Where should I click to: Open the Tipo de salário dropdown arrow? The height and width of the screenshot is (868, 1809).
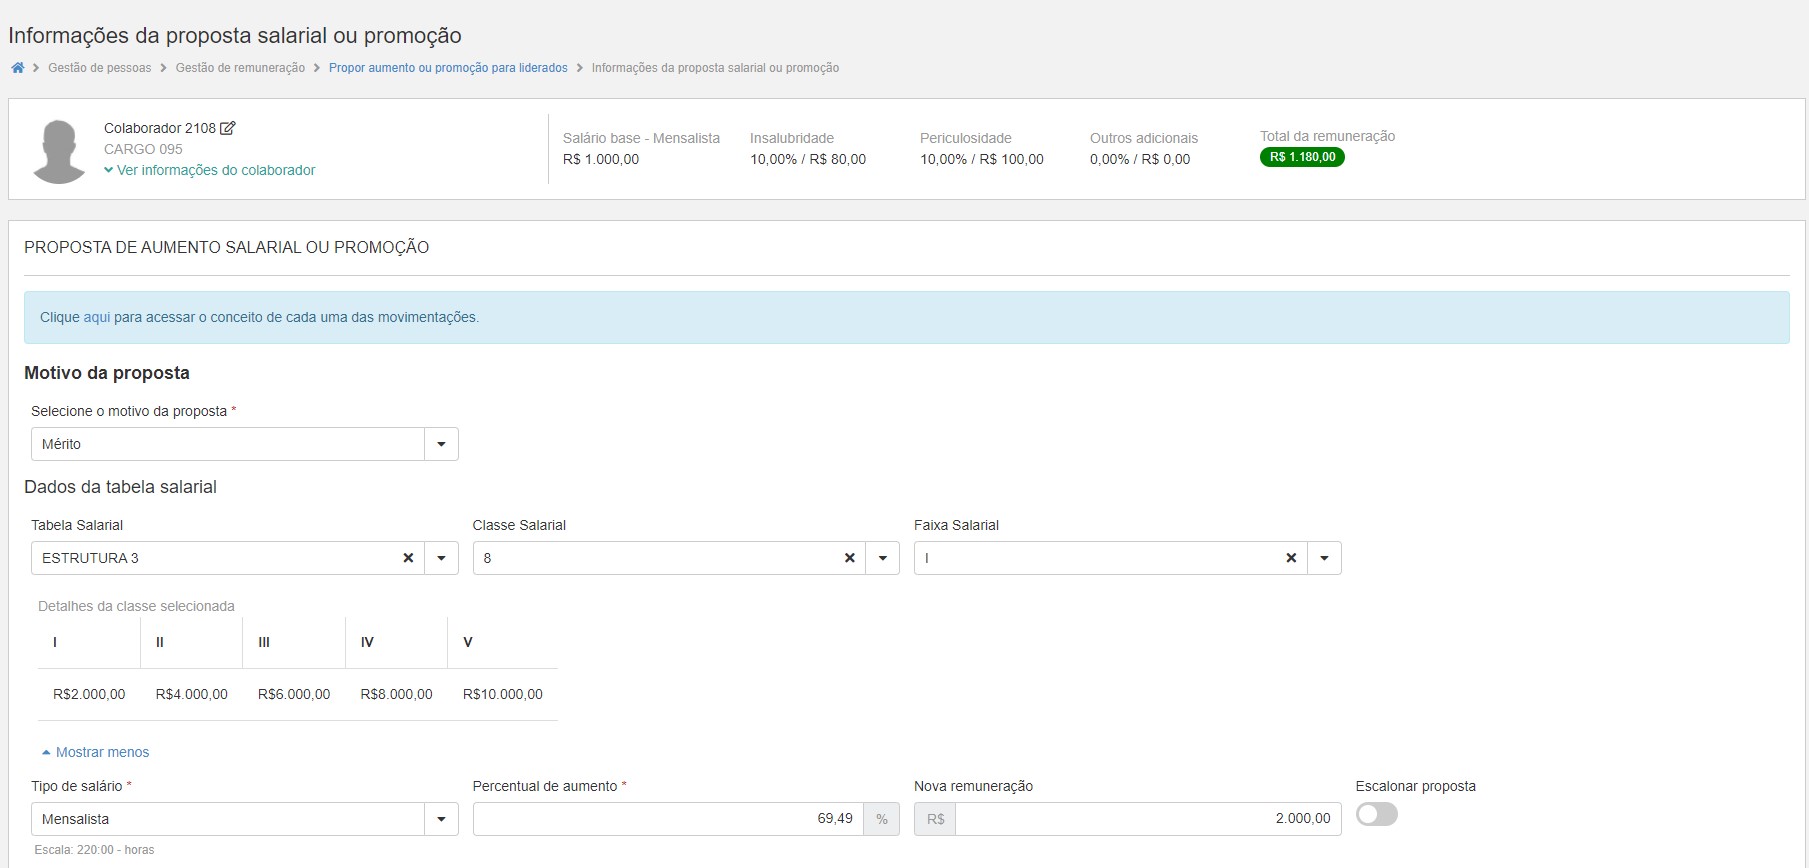[x=441, y=819]
